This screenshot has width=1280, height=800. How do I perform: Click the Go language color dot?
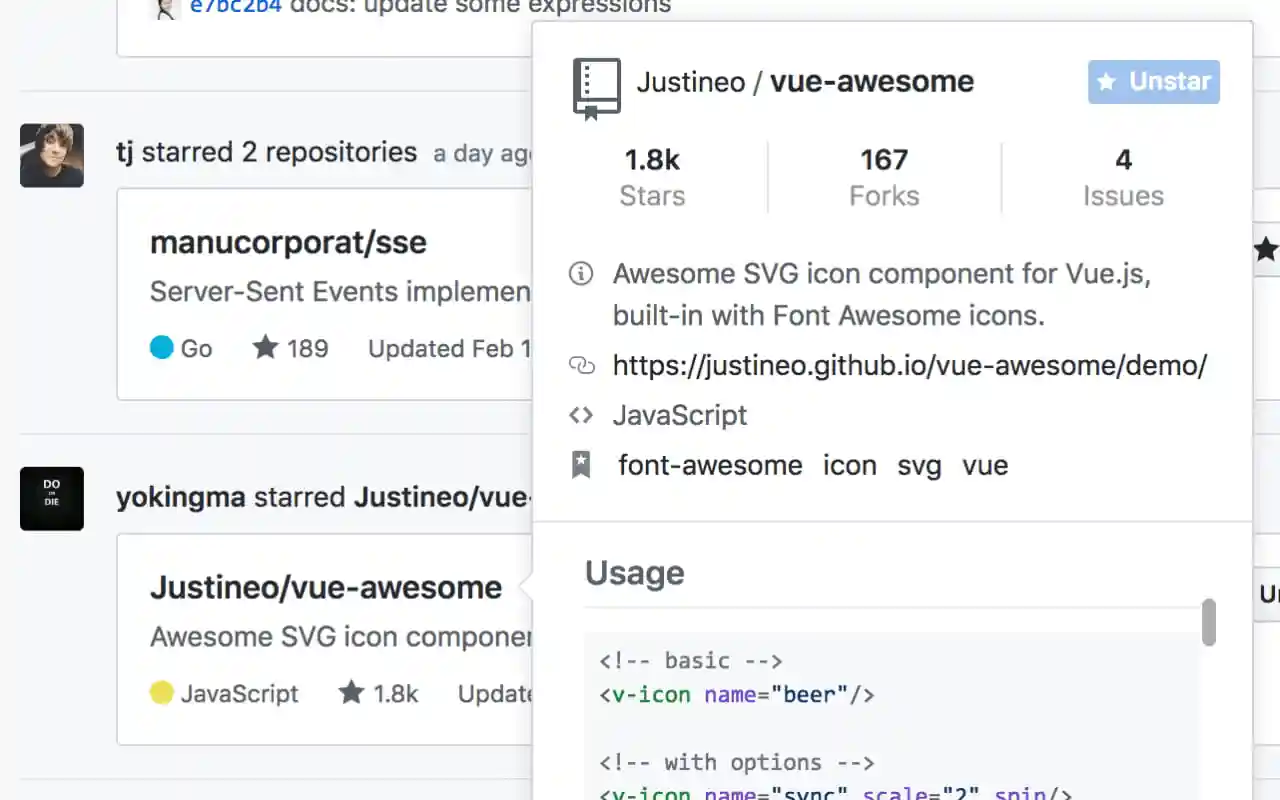(x=162, y=347)
